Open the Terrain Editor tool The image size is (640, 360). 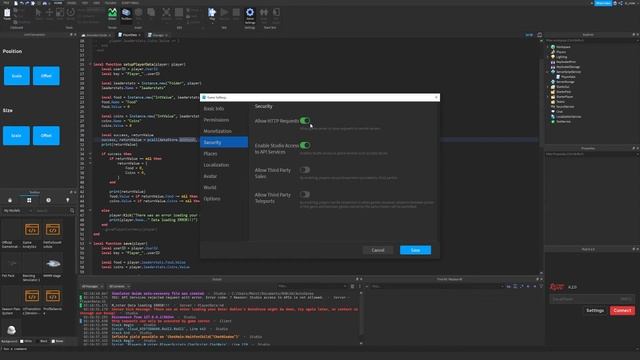click(x=112, y=14)
